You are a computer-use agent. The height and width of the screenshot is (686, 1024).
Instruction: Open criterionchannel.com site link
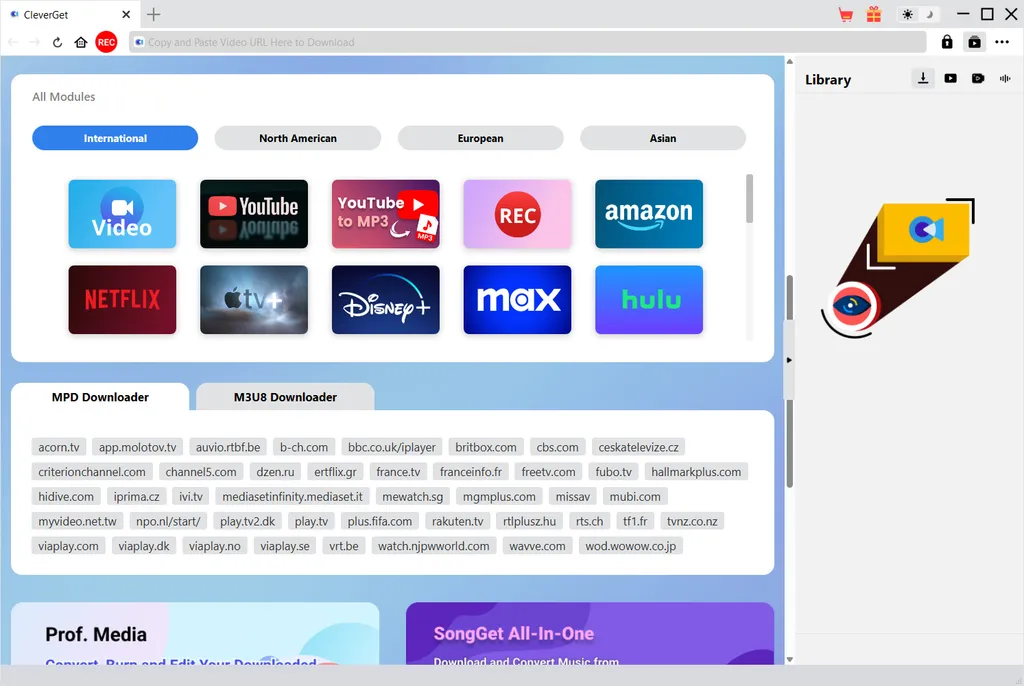92,472
